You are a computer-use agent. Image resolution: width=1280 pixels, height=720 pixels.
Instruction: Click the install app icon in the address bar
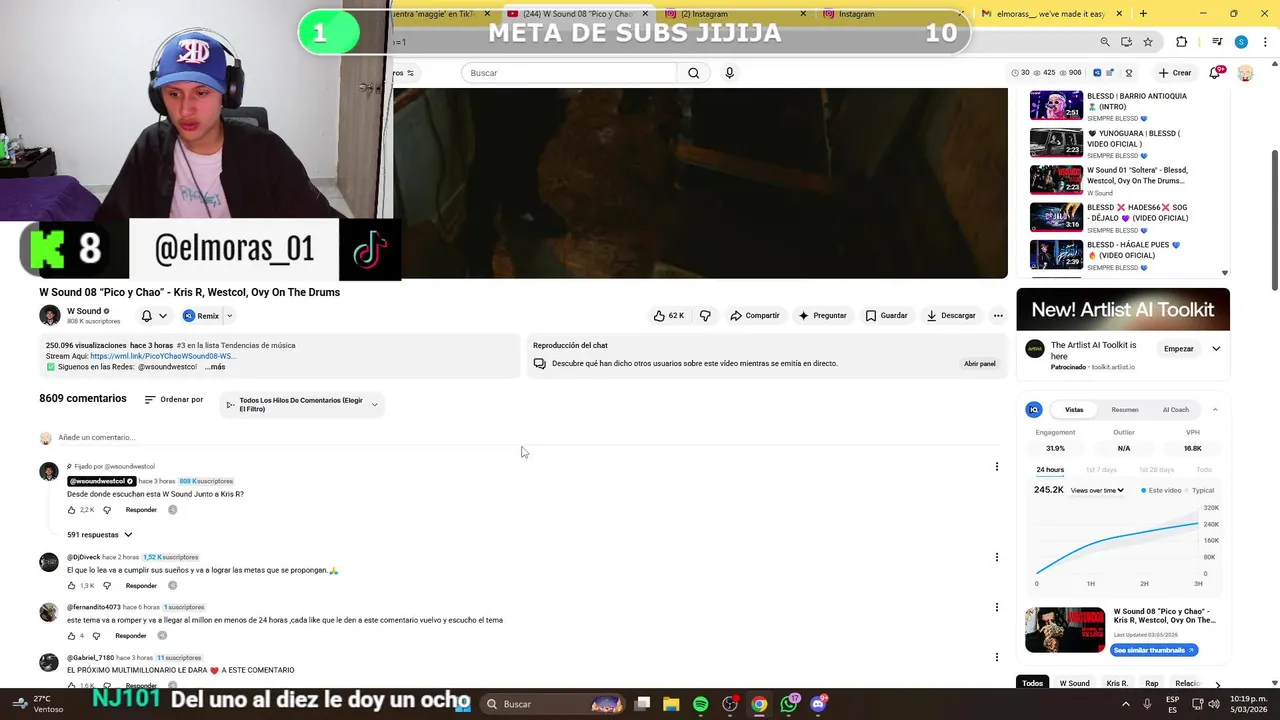click(x=1126, y=42)
